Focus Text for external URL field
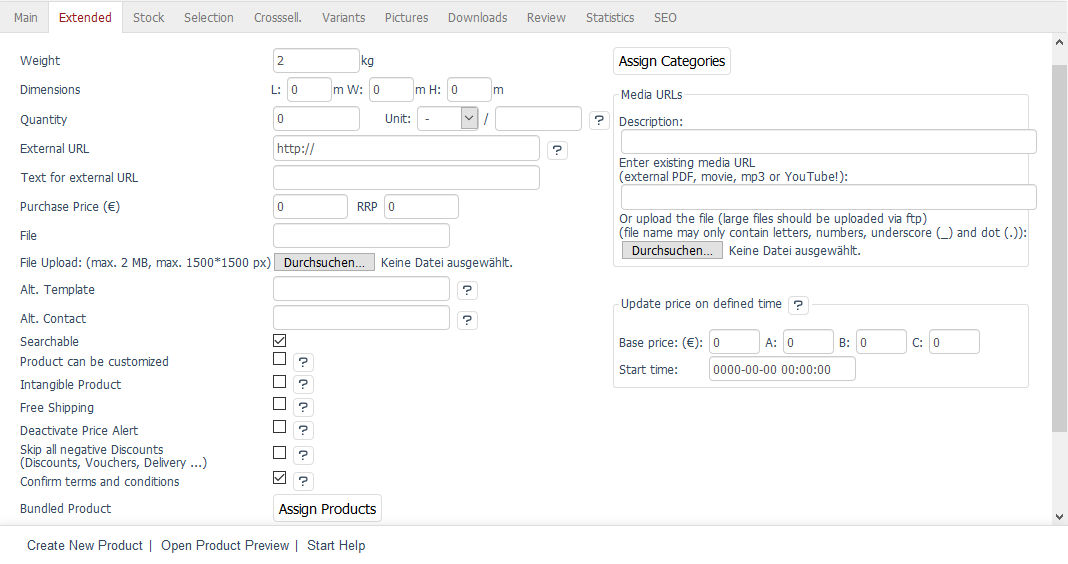The height and width of the screenshot is (564, 1068). [407, 178]
